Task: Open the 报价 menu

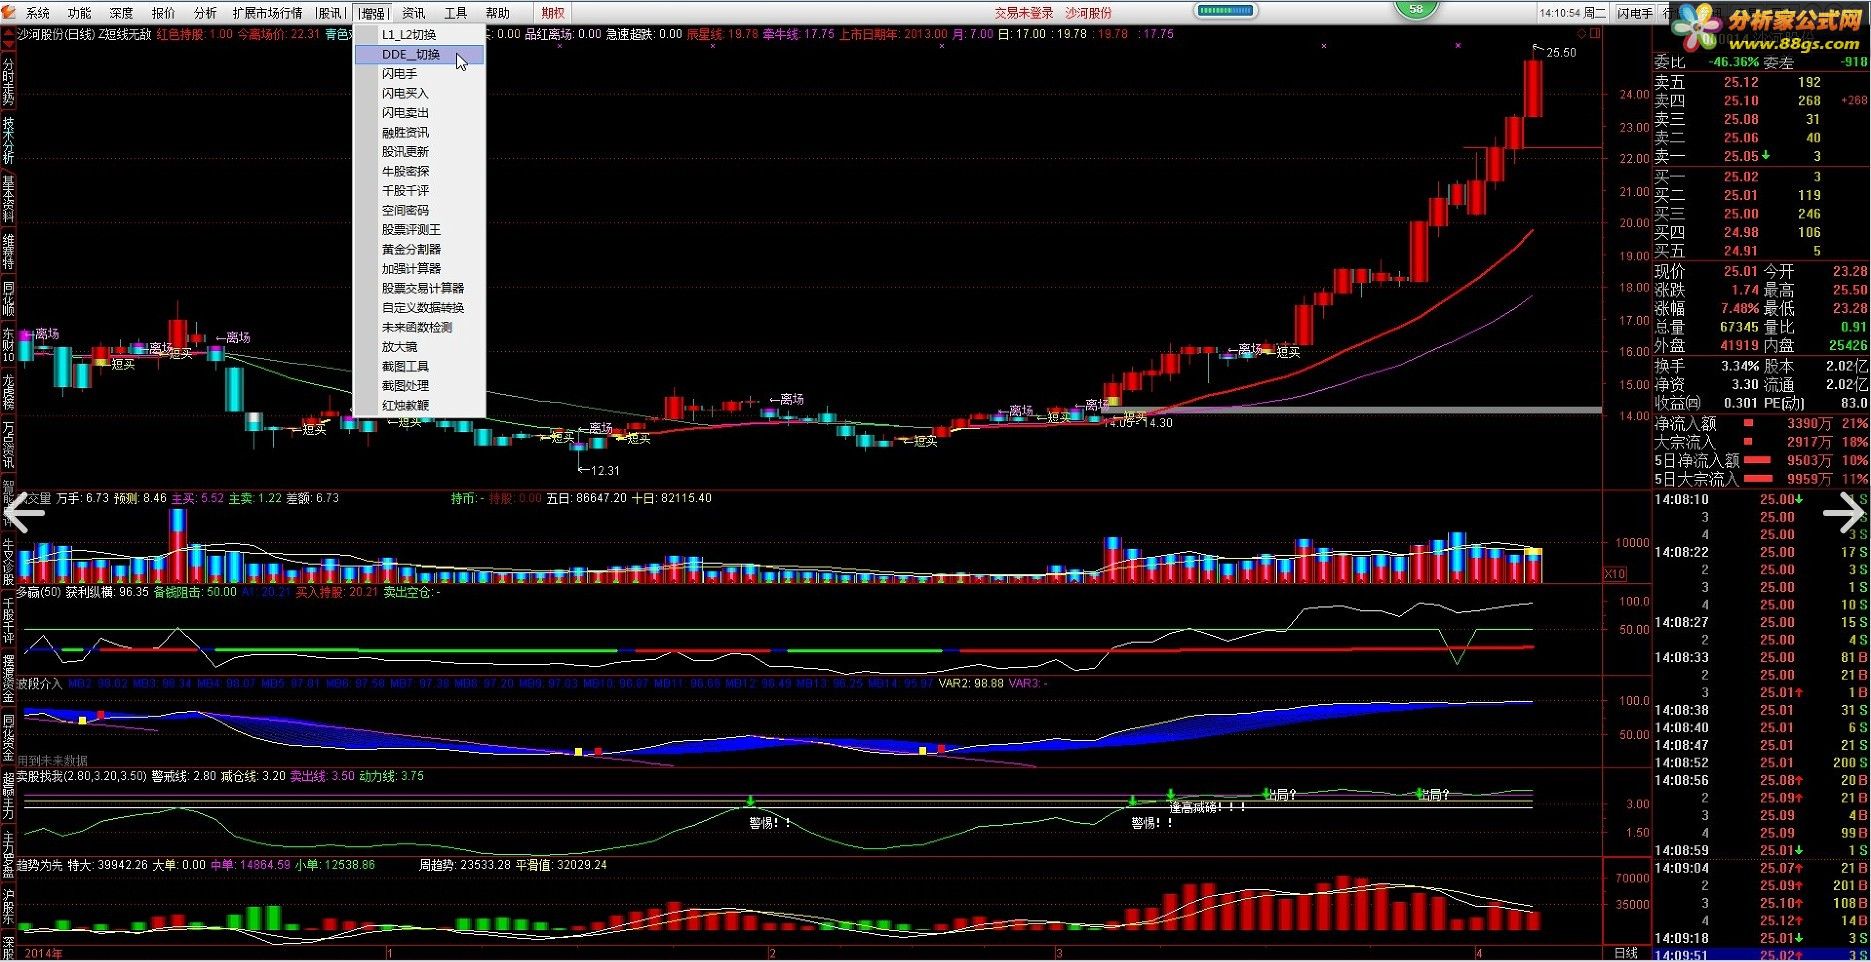Action: 163,13
